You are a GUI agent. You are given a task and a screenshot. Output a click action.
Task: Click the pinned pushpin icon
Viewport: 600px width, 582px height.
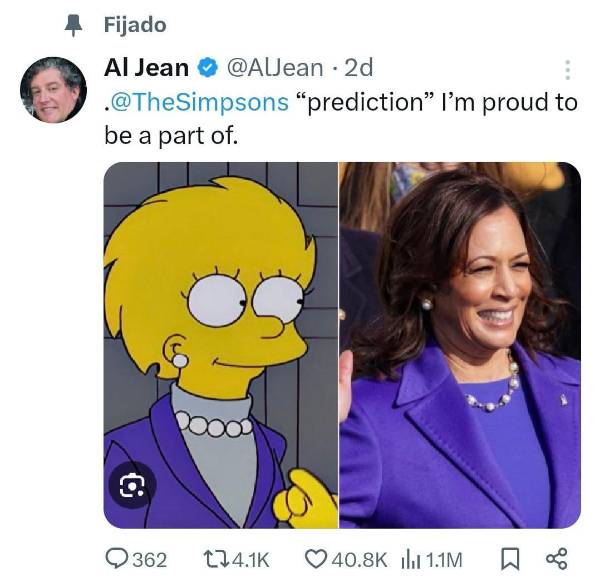73,26
